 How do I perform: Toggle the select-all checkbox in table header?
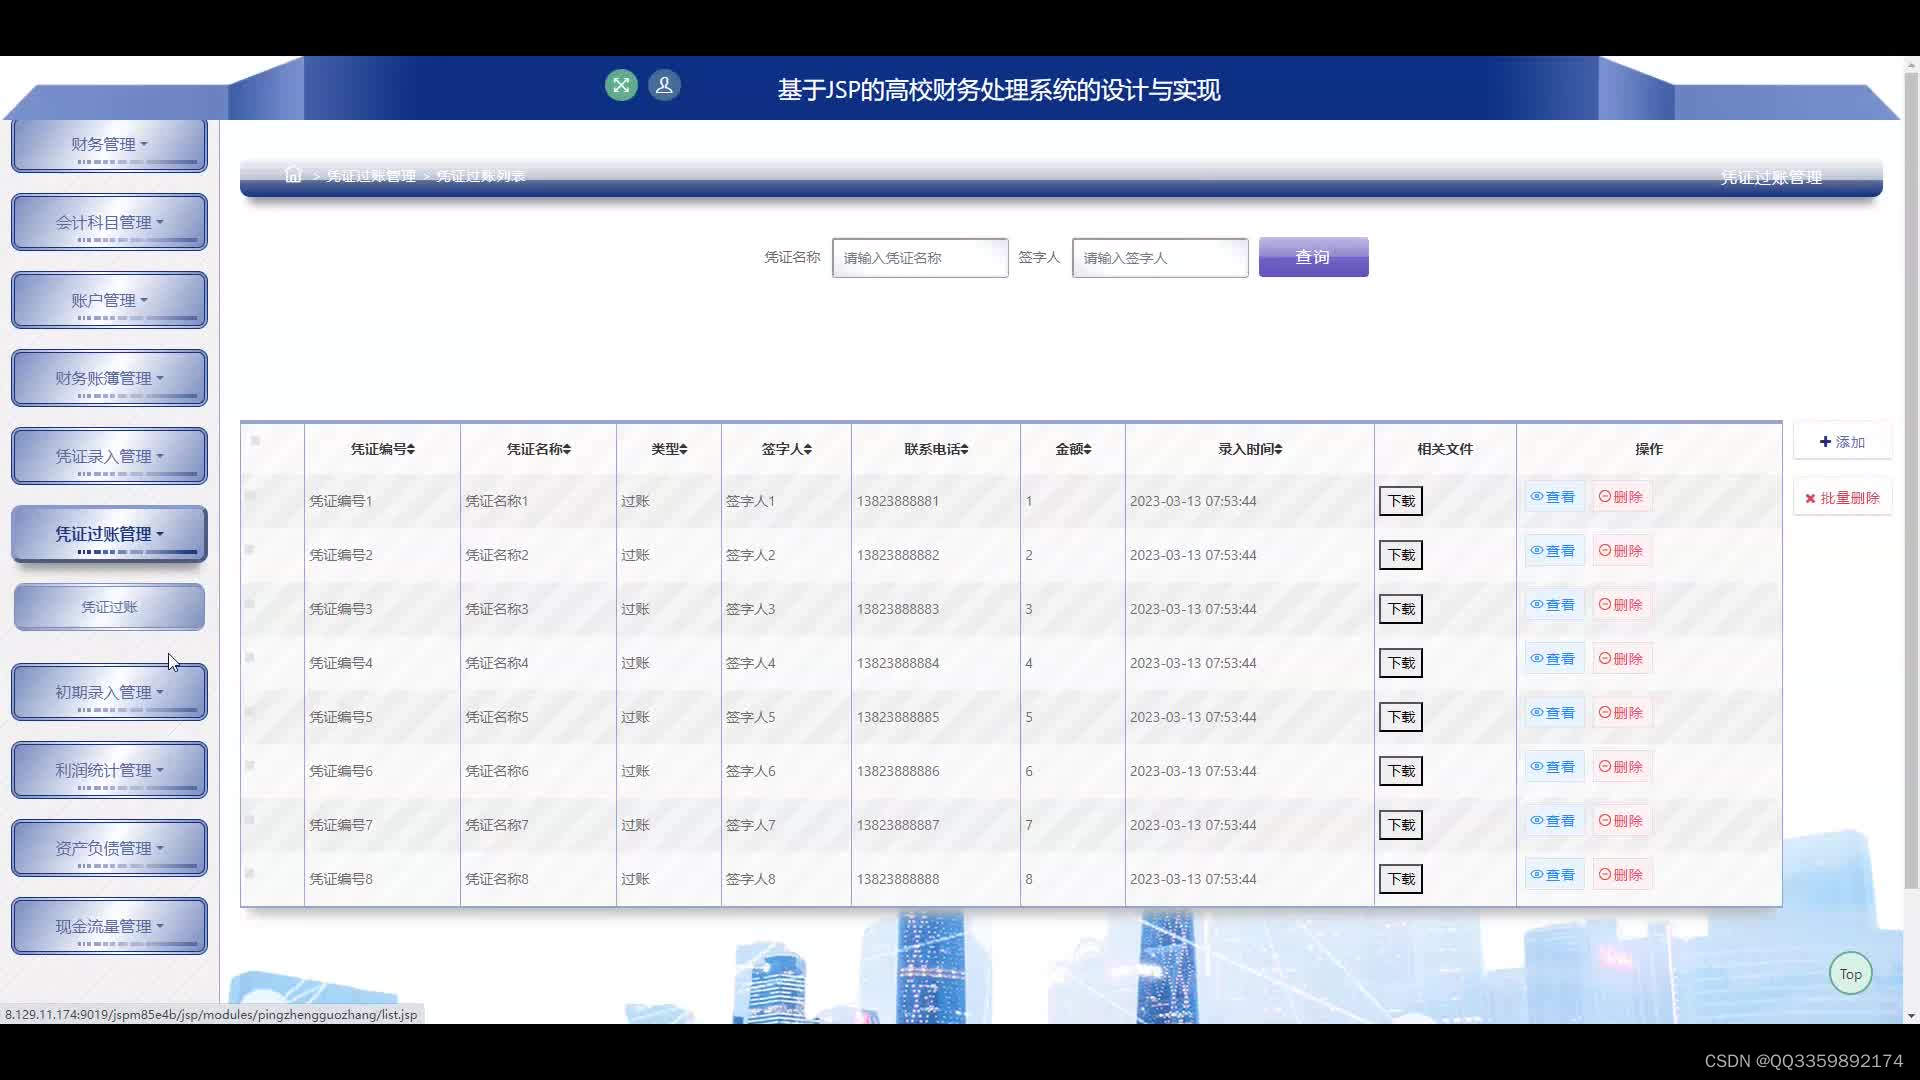(x=255, y=441)
